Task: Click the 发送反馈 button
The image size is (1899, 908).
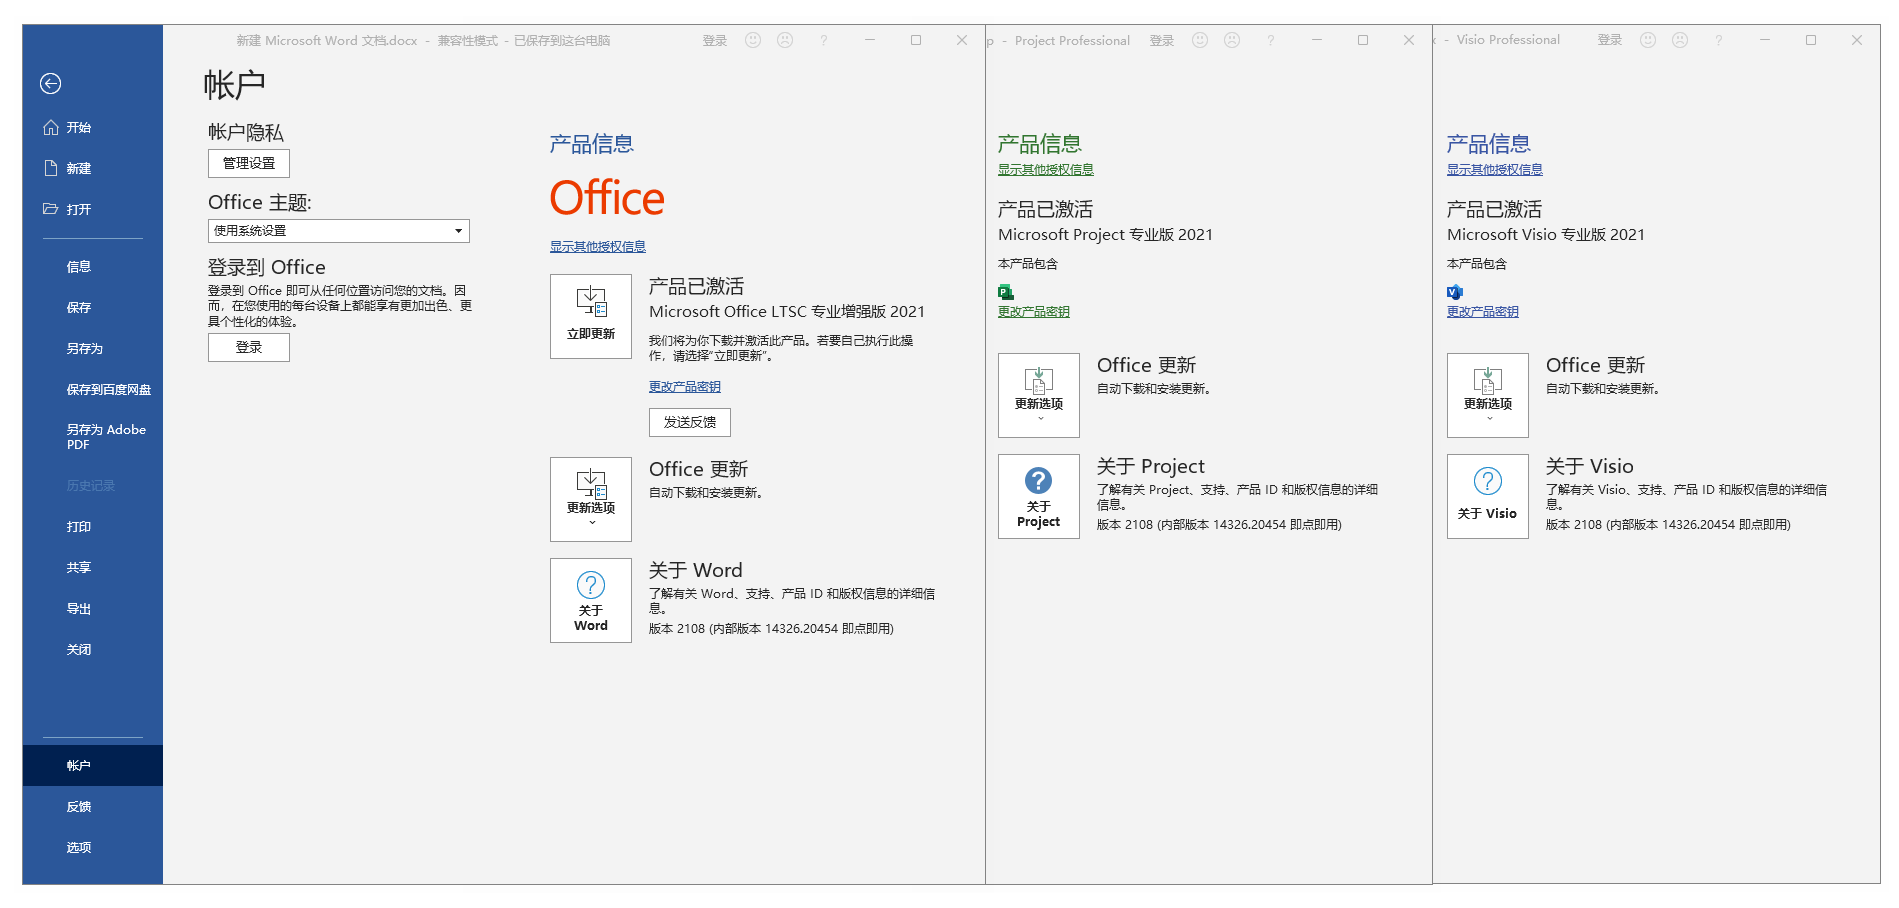Action: coord(690,423)
